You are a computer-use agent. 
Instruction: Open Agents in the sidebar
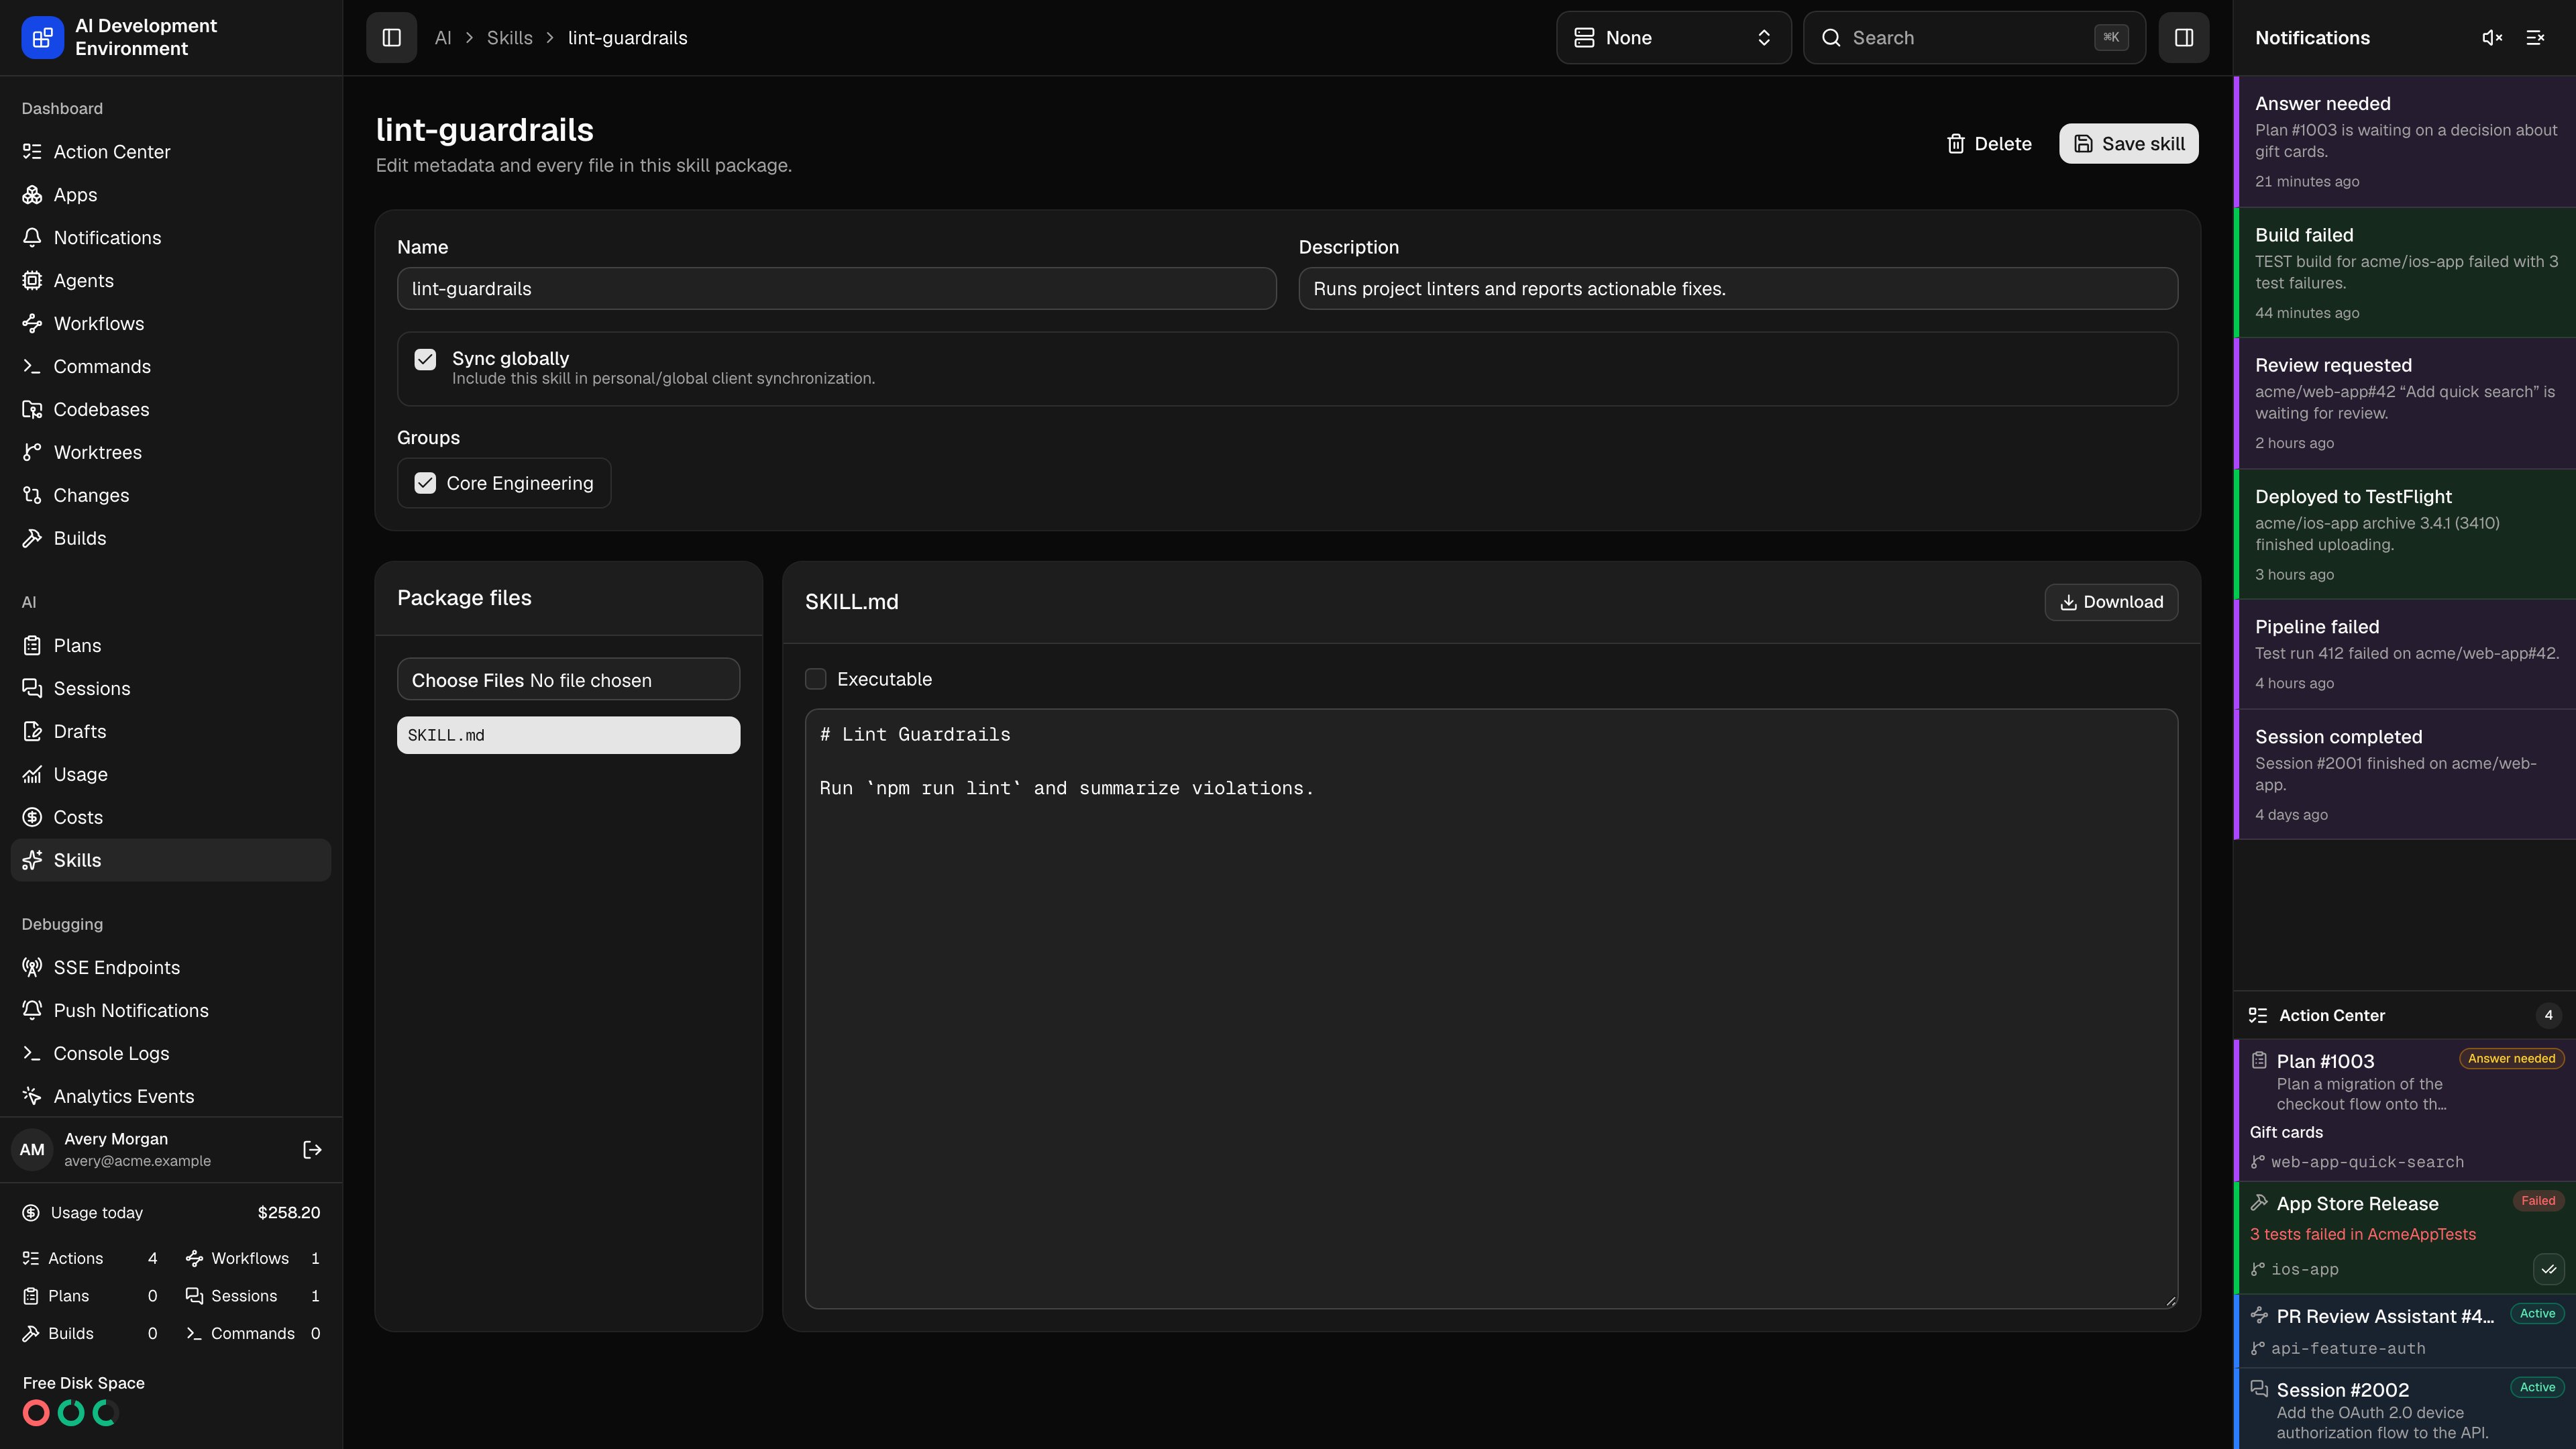(x=170, y=281)
